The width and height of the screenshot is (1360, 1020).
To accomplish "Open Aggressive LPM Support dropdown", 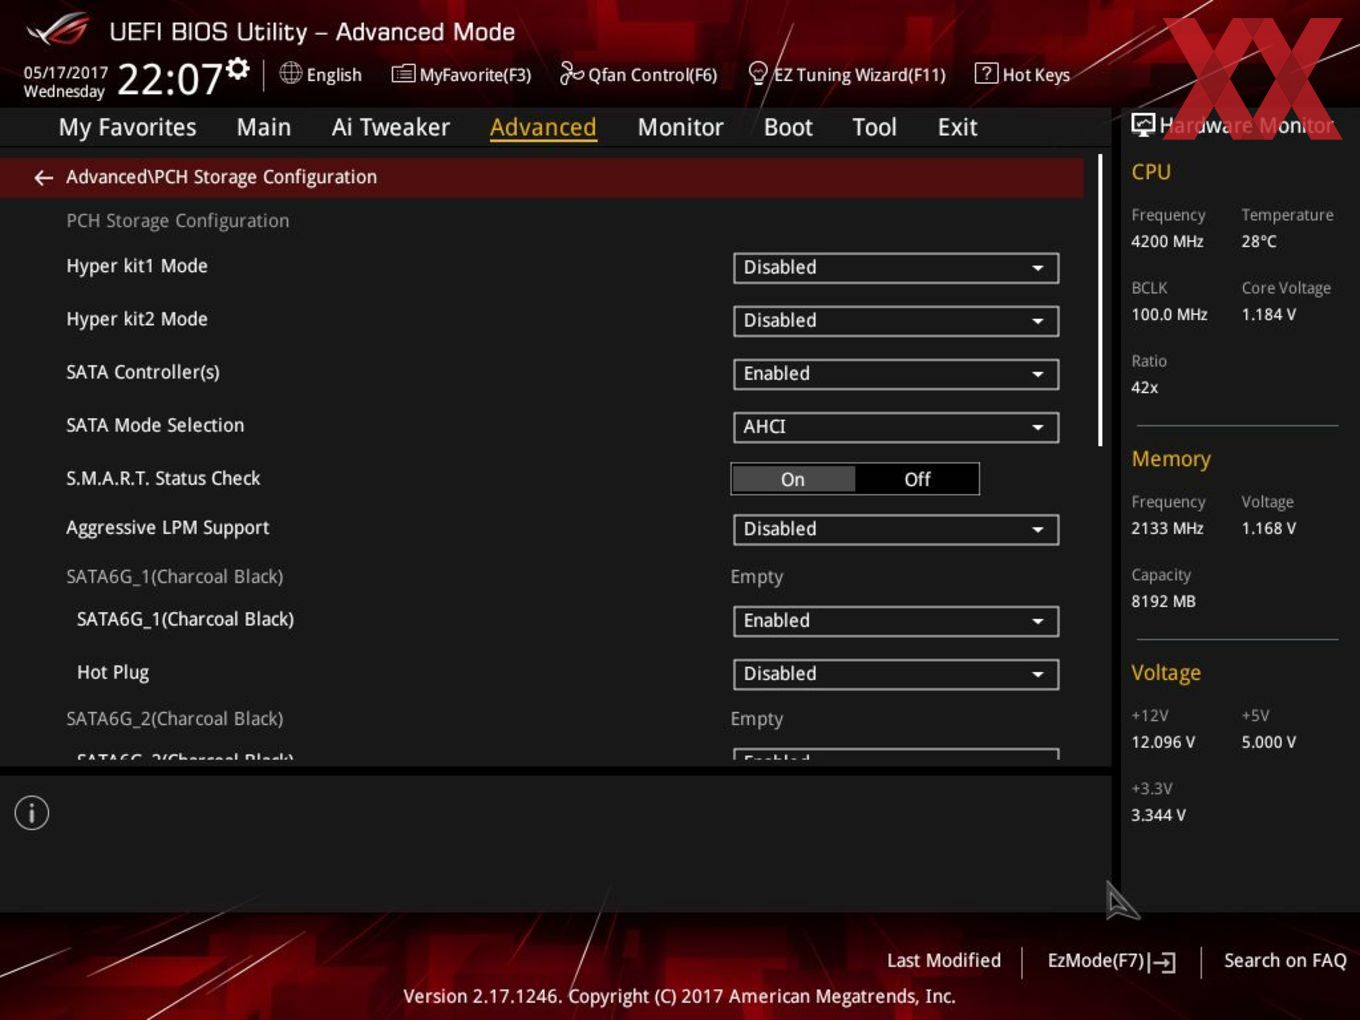I will [x=896, y=530].
